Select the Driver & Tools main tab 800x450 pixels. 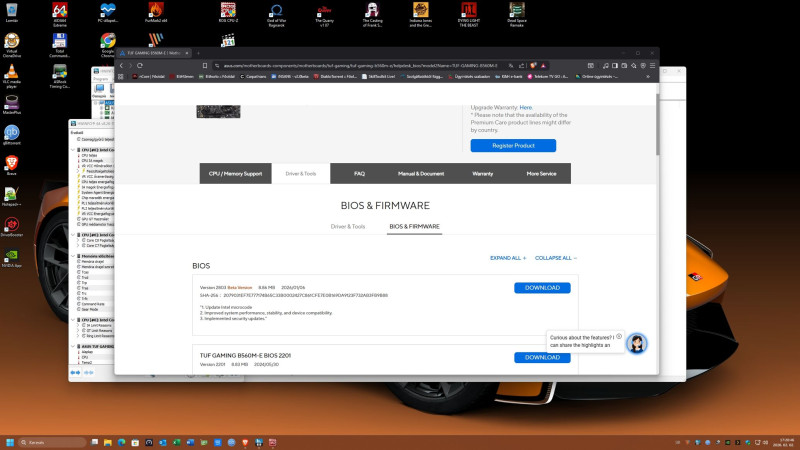tap(301, 173)
